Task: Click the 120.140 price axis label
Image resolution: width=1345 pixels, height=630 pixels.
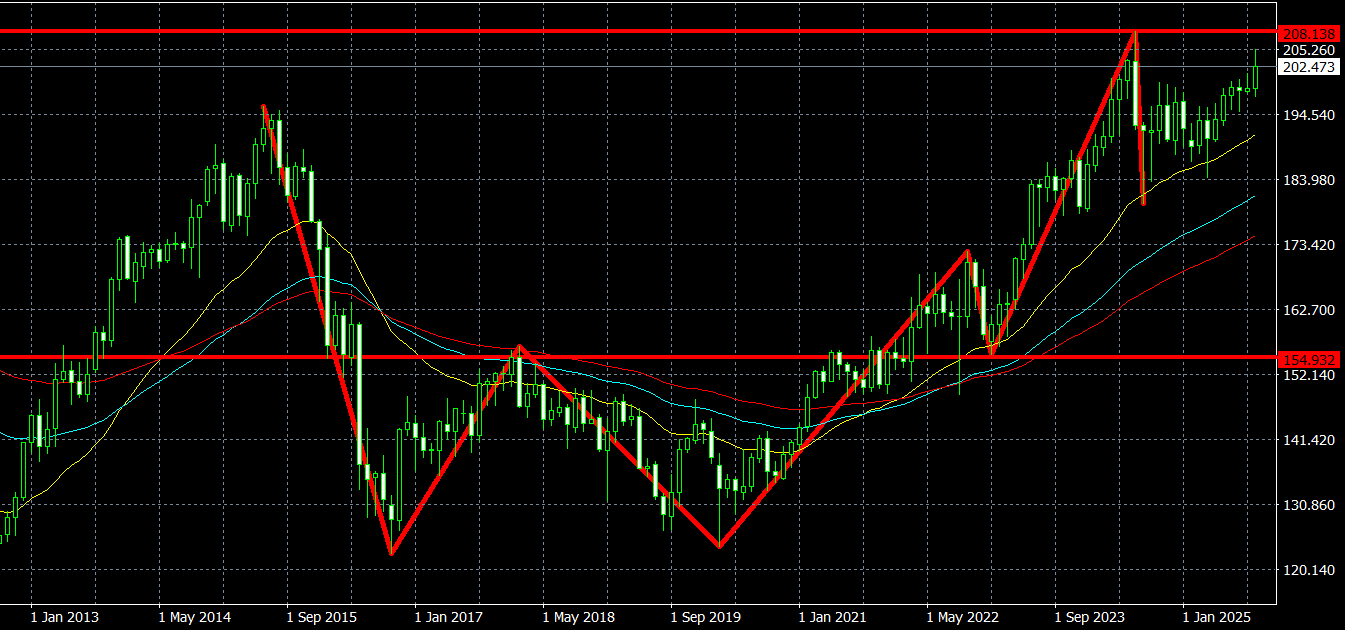Action: click(1307, 570)
